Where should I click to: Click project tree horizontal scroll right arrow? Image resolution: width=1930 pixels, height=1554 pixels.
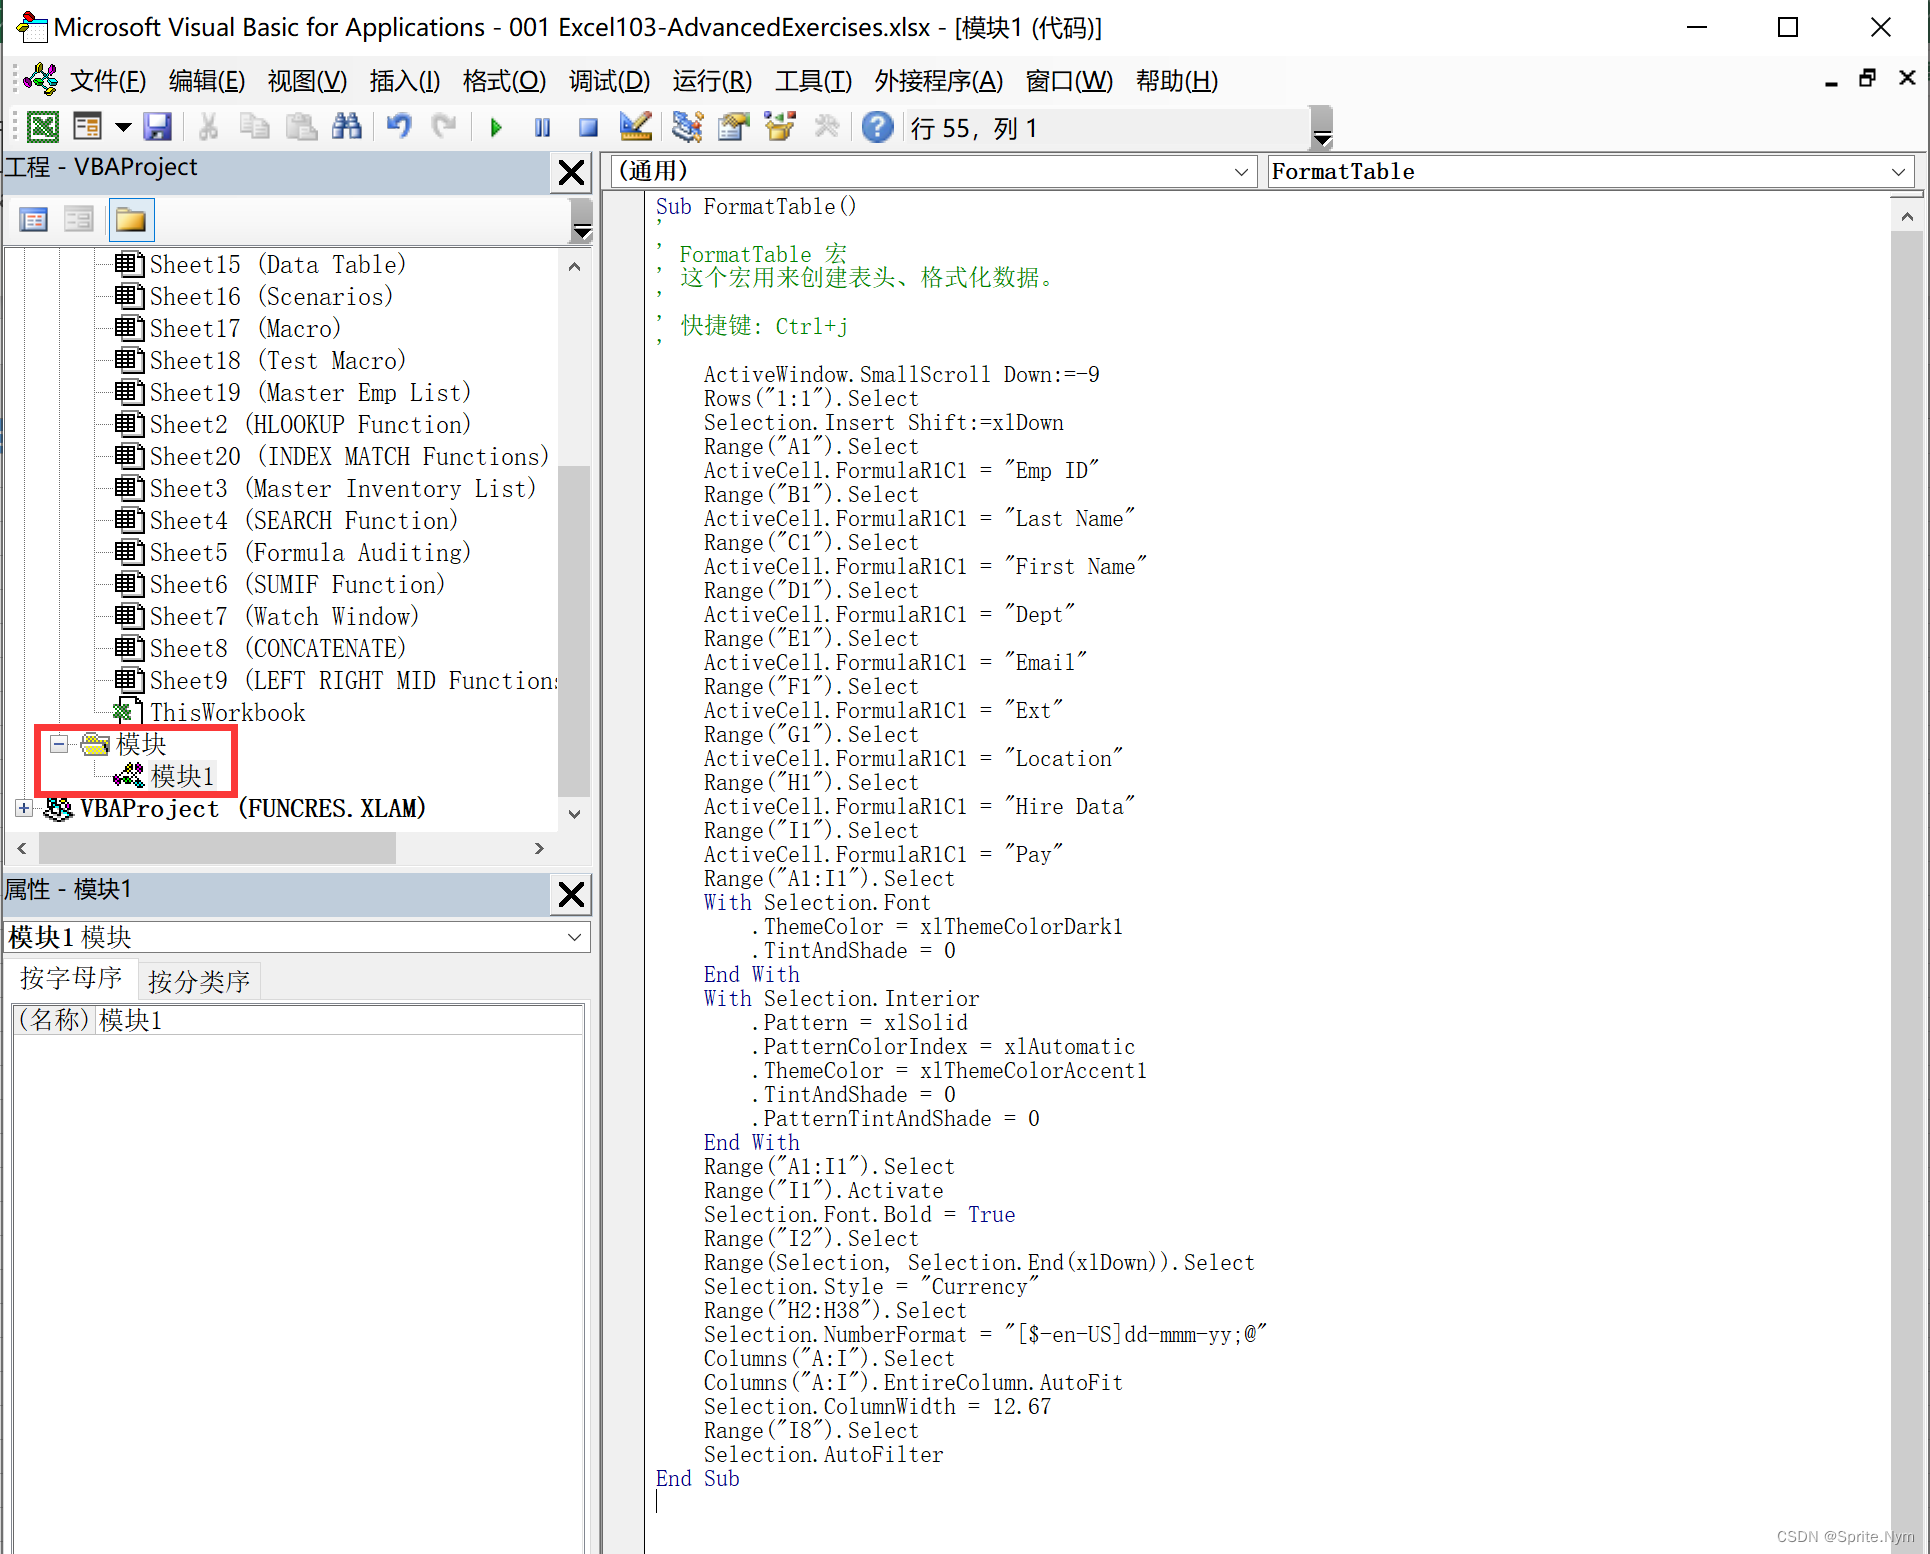pyautogui.click(x=539, y=848)
